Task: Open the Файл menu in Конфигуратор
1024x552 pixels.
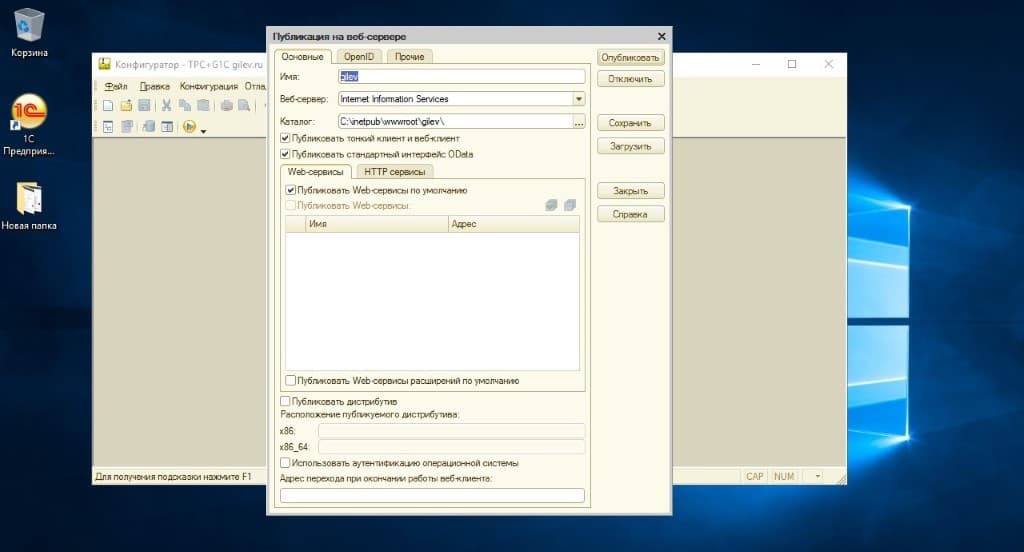Action: click(x=116, y=86)
